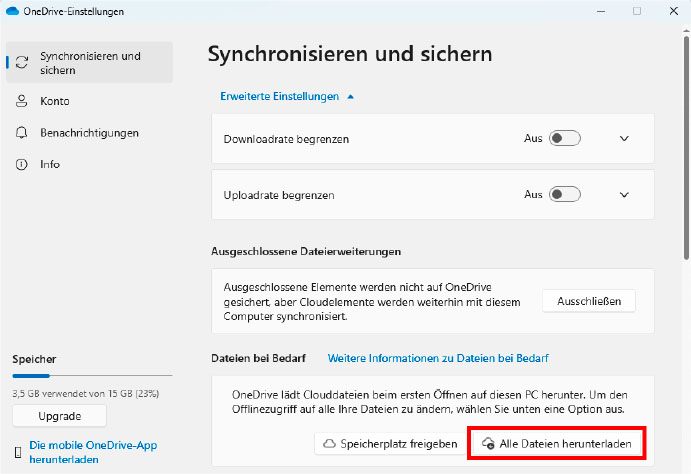The image size is (691, 474).
Task: Click the Ausgeschlossene Dateierweiterungen heading
Action: [x=306, y=252]
